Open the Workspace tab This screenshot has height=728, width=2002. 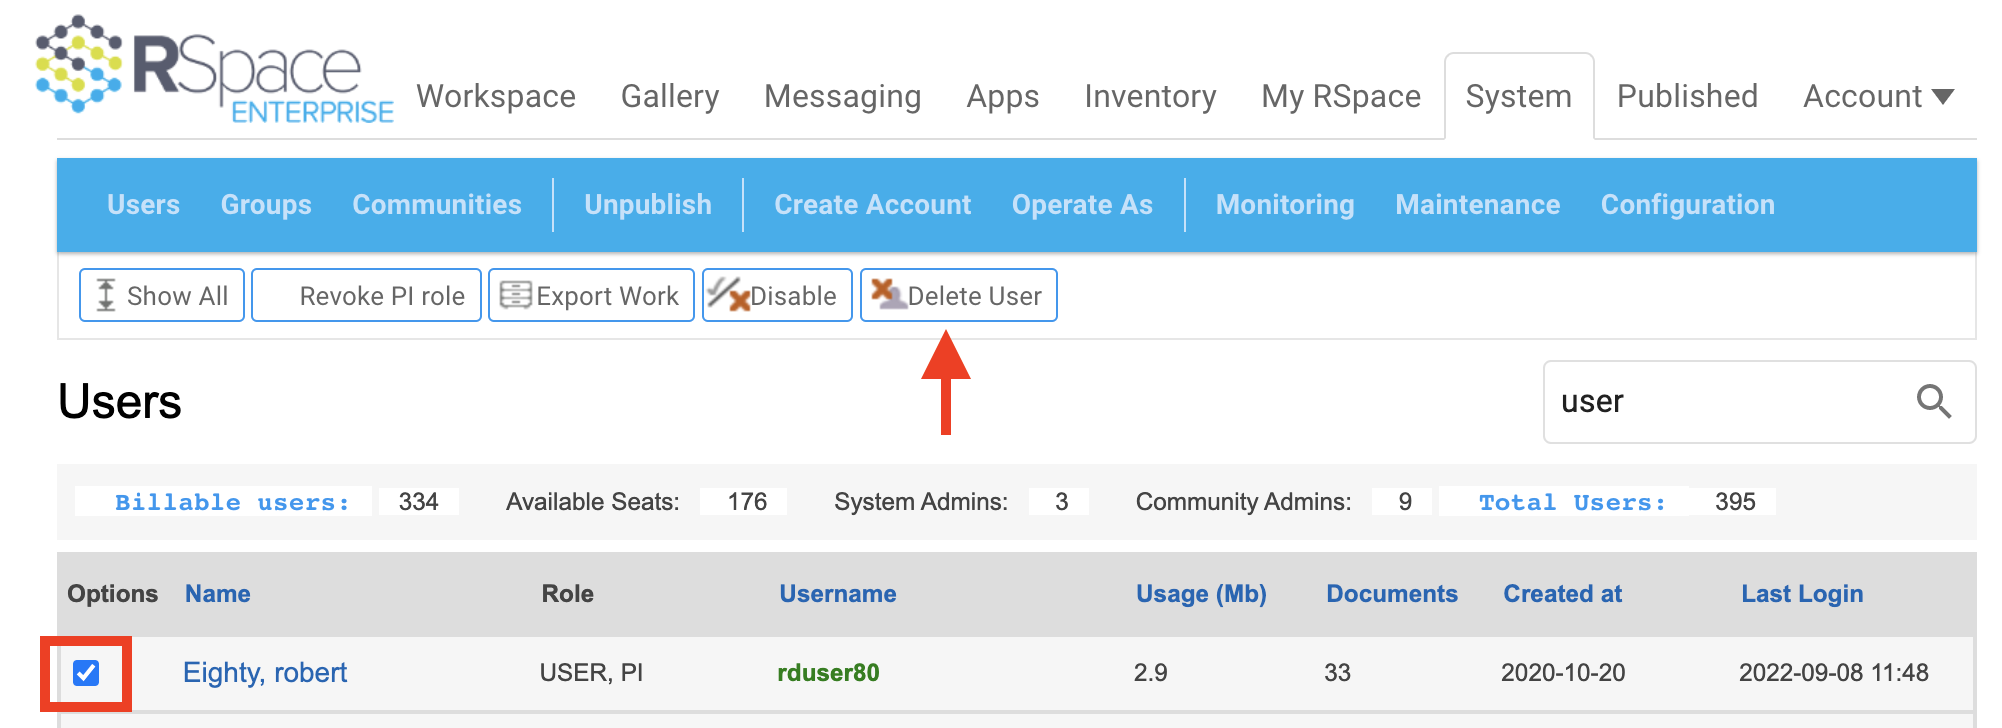pyautogui.click(x=496, y=96)
